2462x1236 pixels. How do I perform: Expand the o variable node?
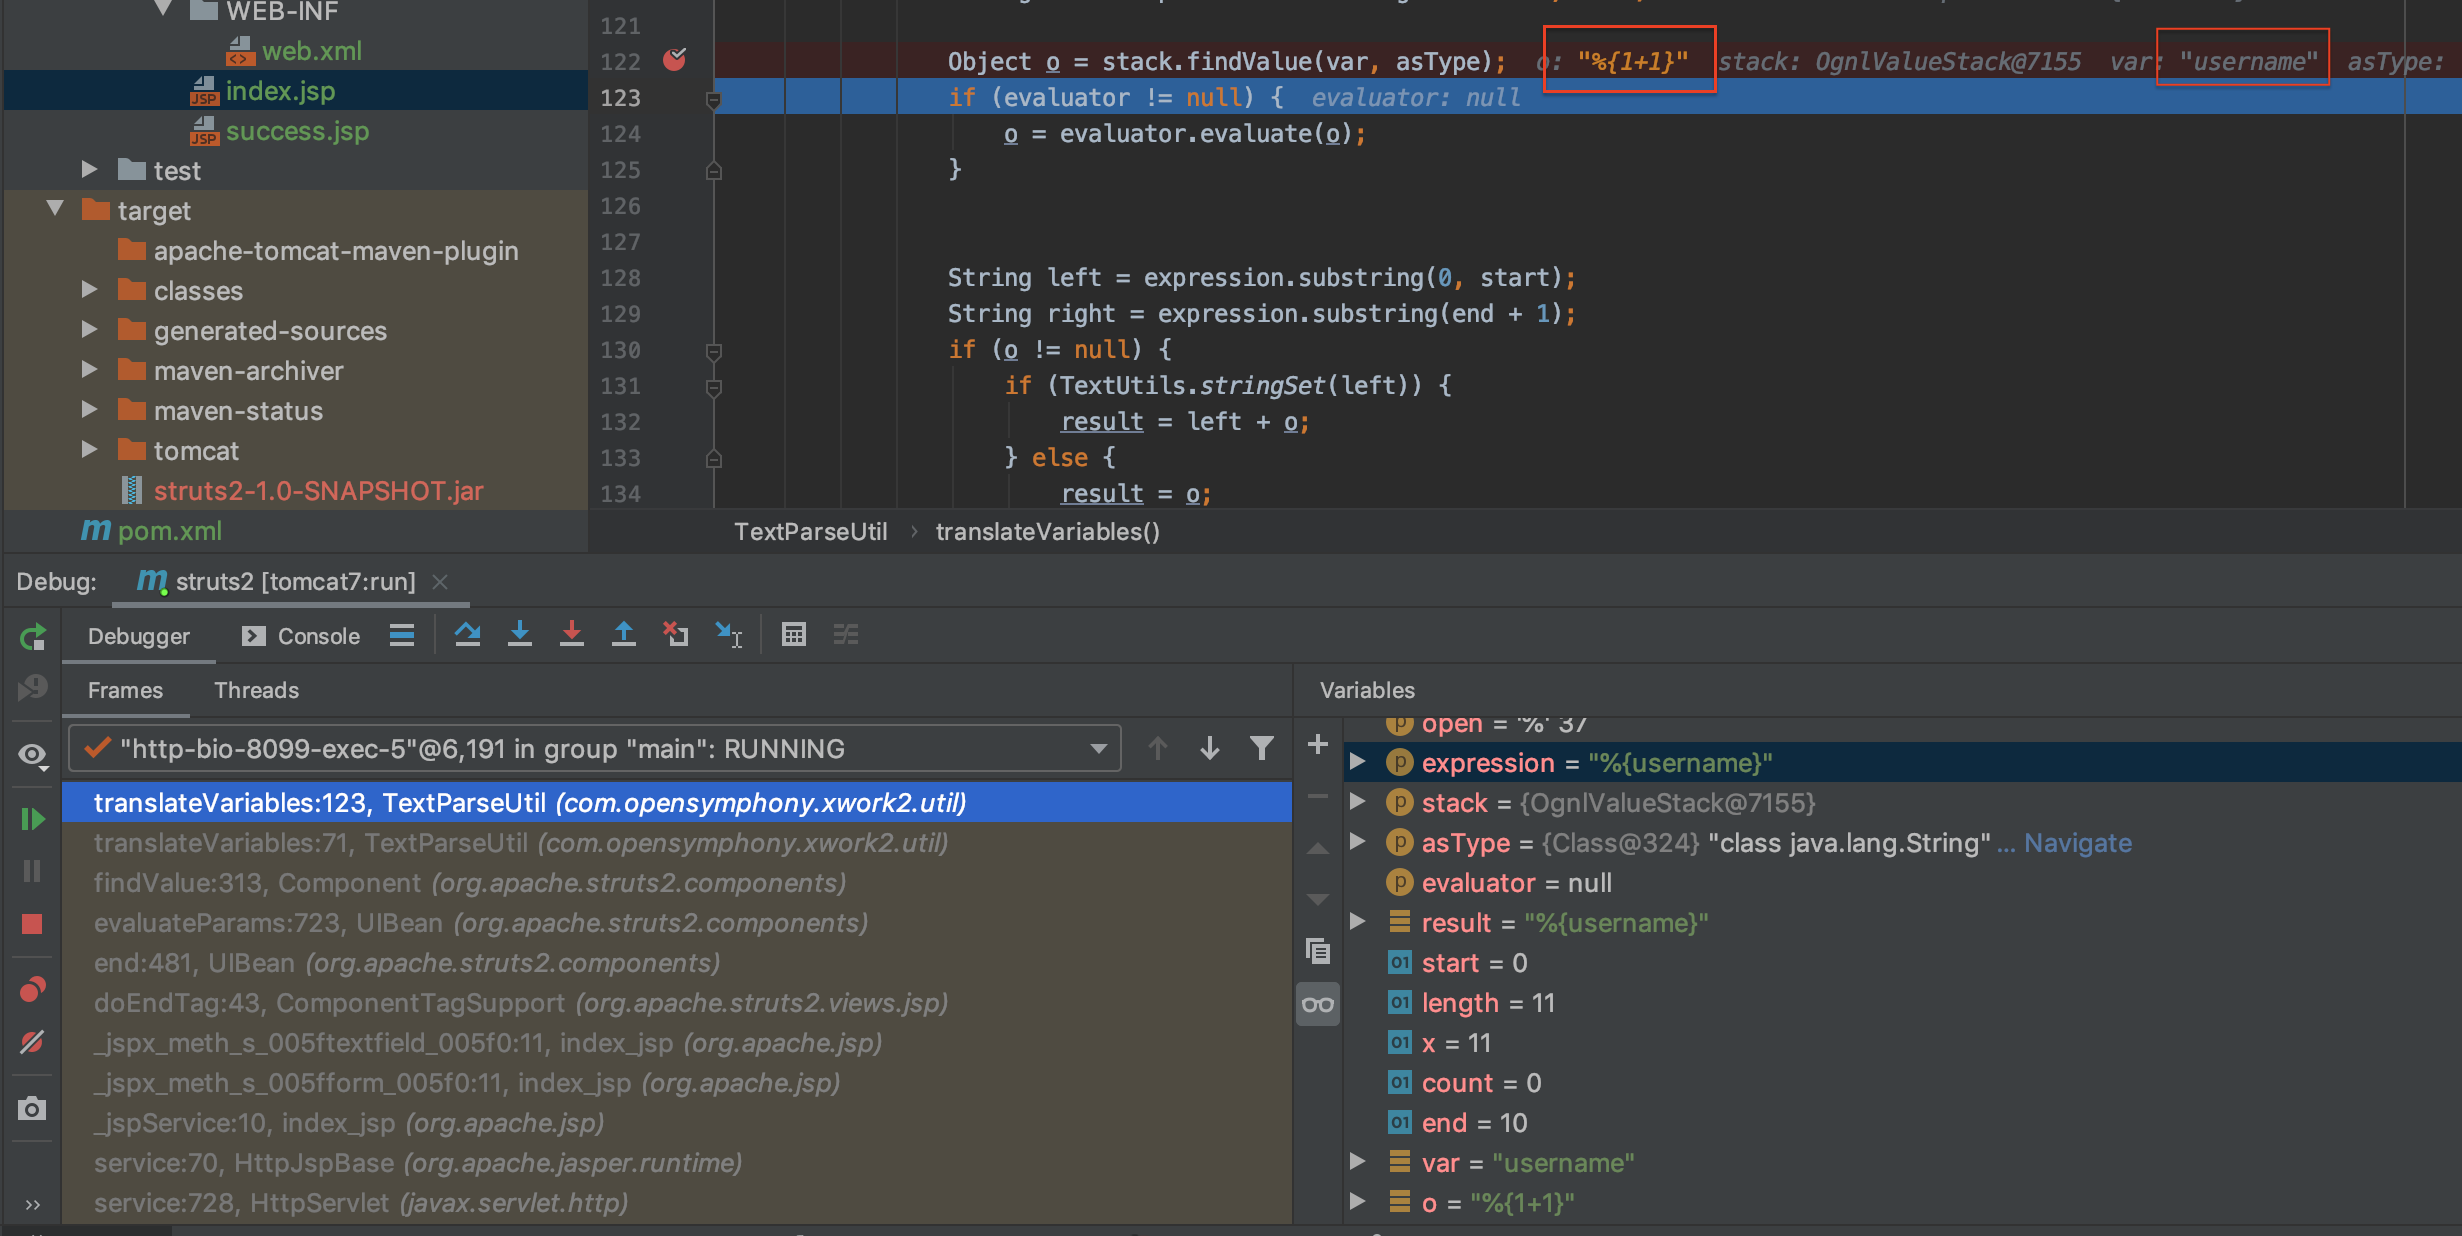coord(1357,1202)
